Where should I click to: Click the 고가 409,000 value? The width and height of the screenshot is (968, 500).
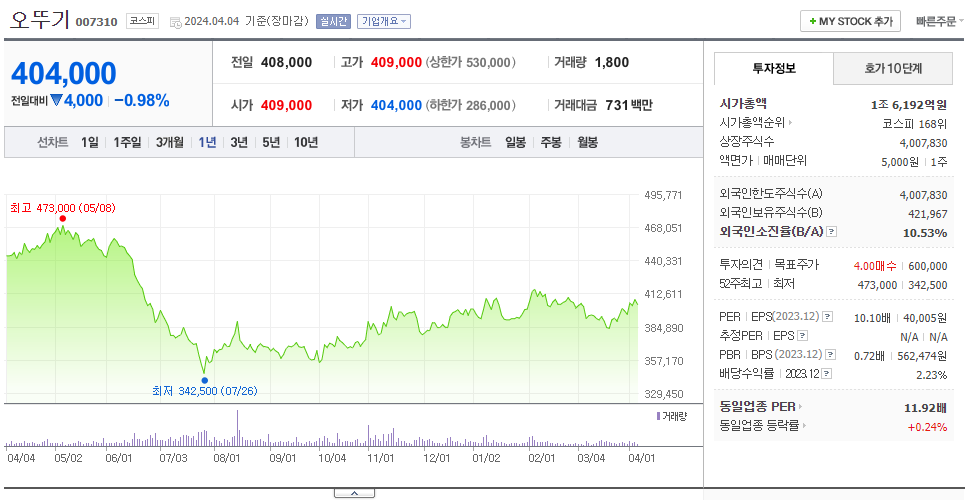pyautogui.click(x=396, y=62)
